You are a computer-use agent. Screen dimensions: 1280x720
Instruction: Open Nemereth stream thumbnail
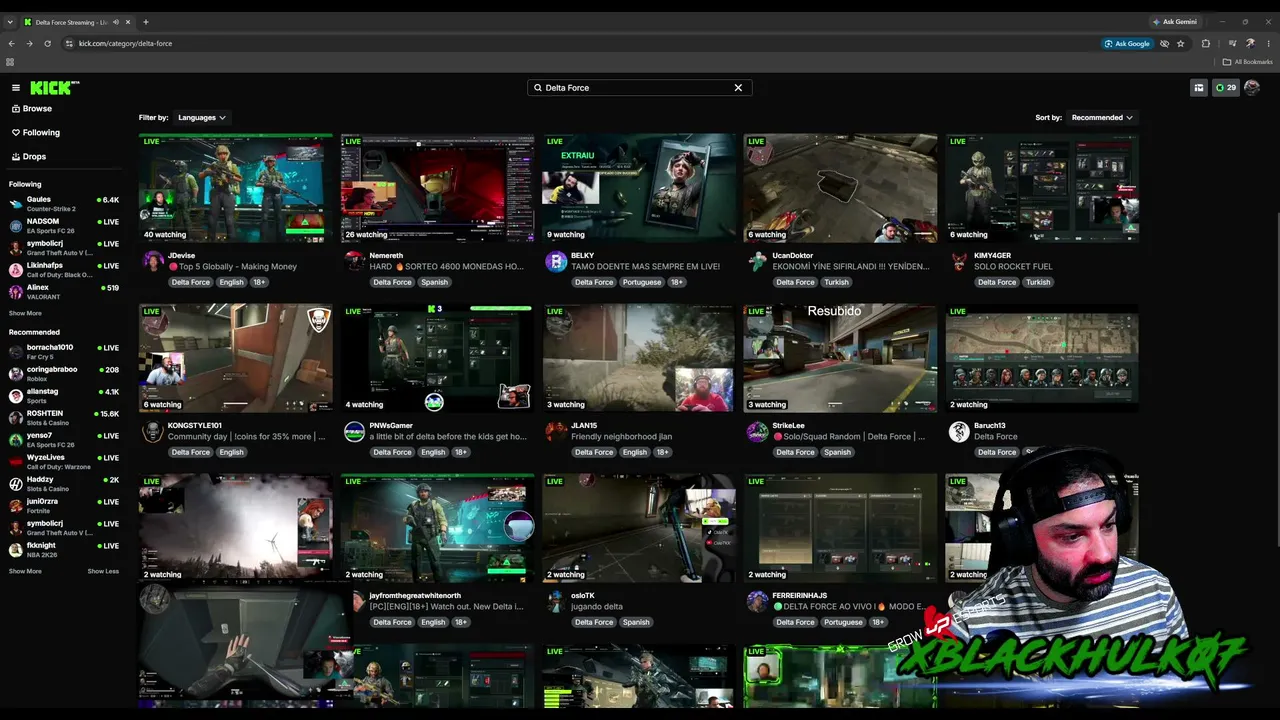coord(437,188)
